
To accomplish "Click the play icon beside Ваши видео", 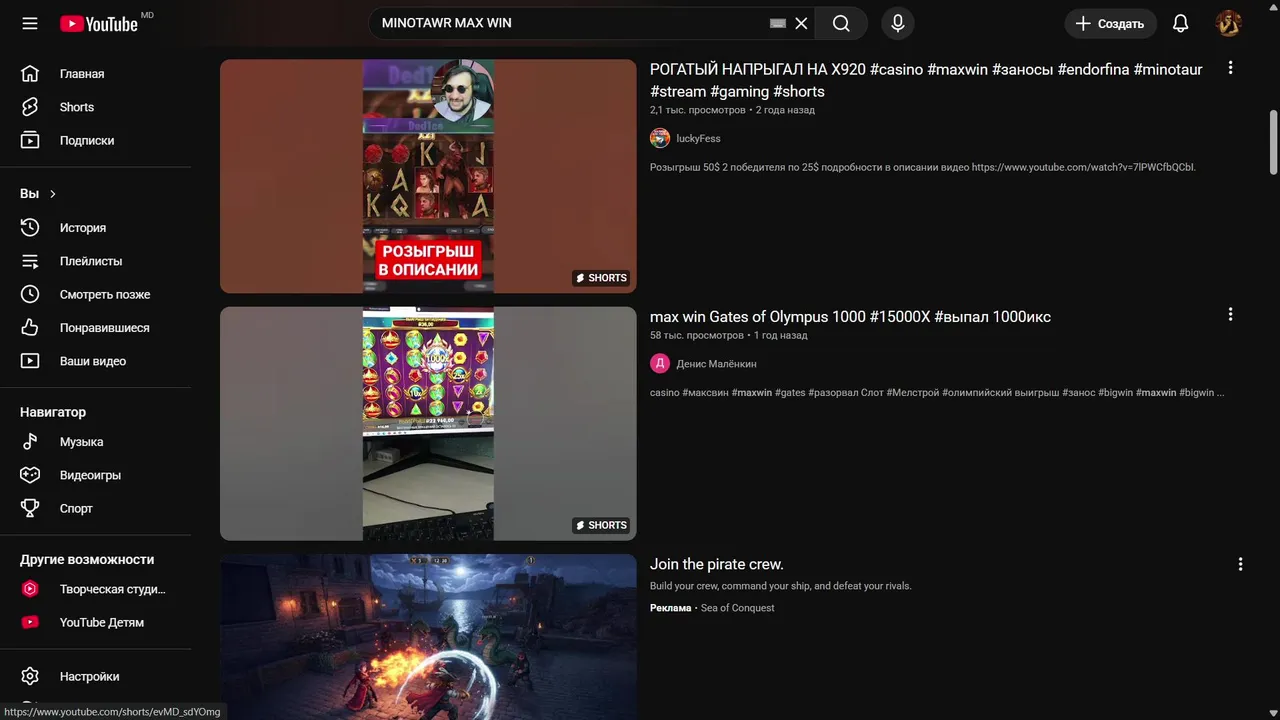I will [x=30, y=361].
